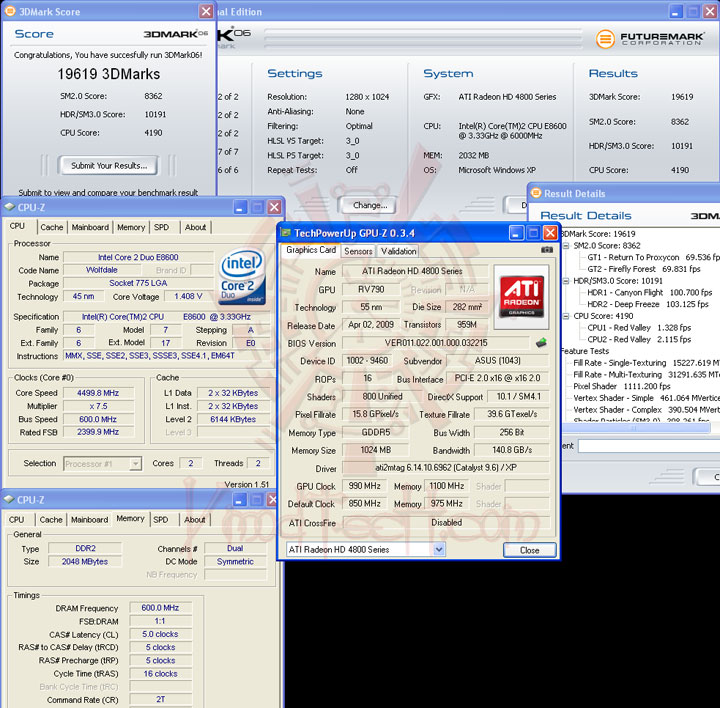This screenshot has width=720, height=708.
Task: Click the ATI Radeon logo in GPU-Z
Action: (521, 297)
